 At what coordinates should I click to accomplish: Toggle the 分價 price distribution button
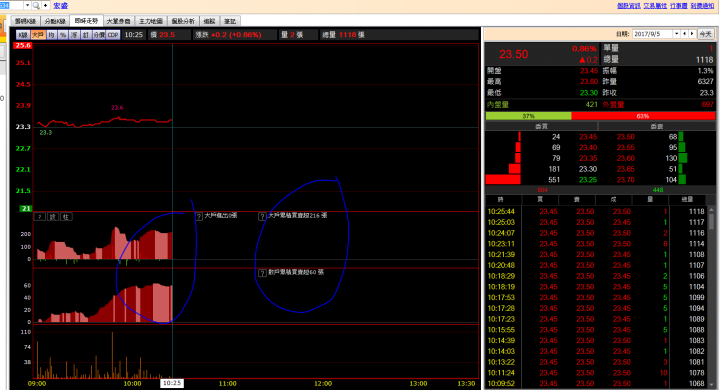(x=99, y=35)
